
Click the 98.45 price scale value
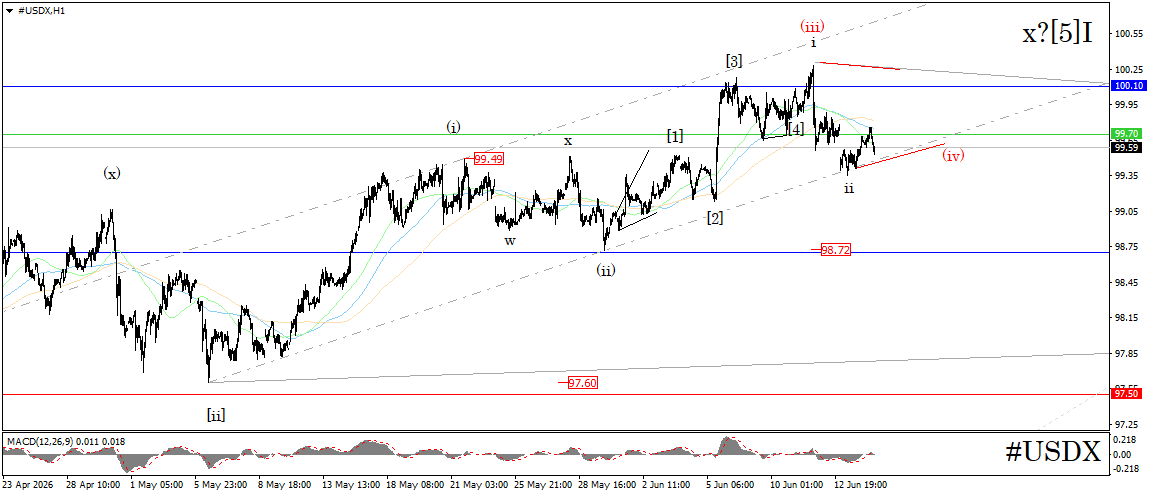coord(1128,283)
